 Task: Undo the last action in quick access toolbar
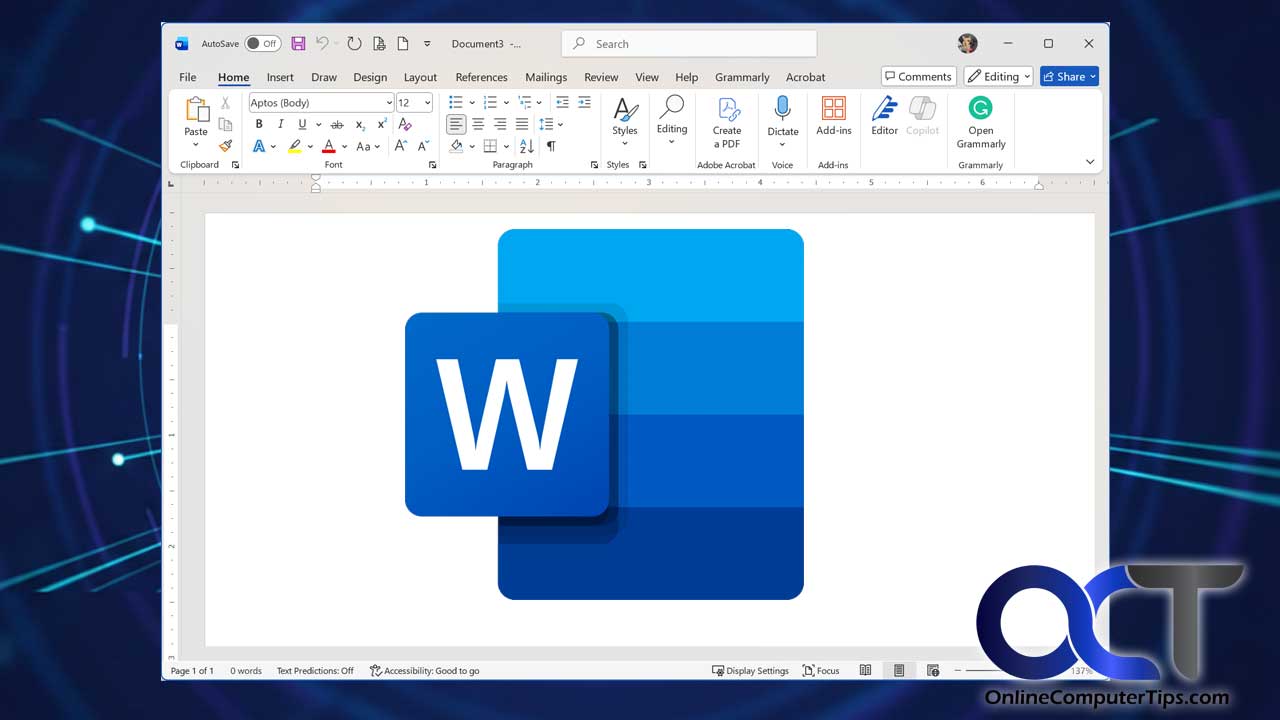tap(322, 44)
